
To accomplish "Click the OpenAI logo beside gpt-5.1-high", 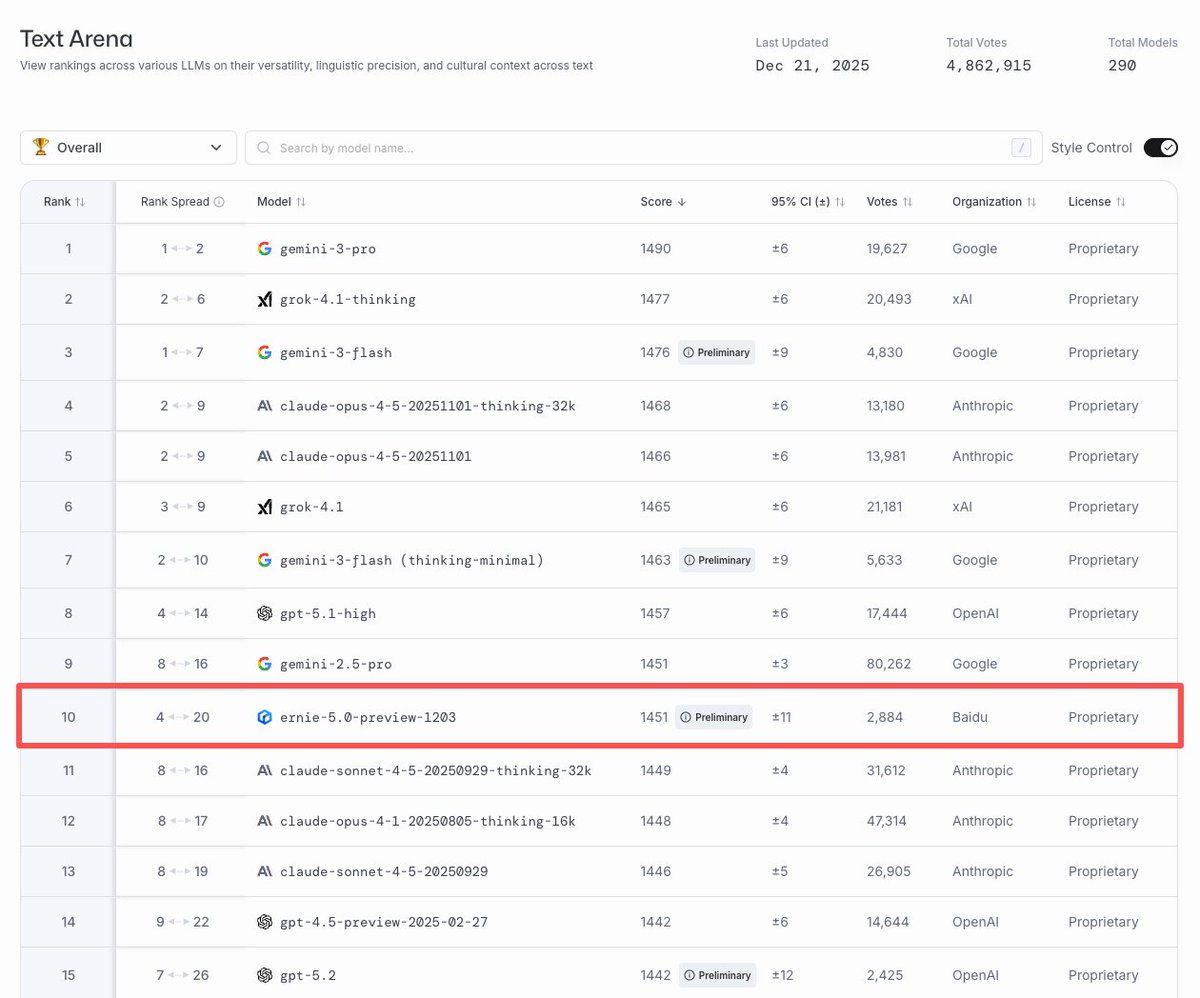I will 264,613.
